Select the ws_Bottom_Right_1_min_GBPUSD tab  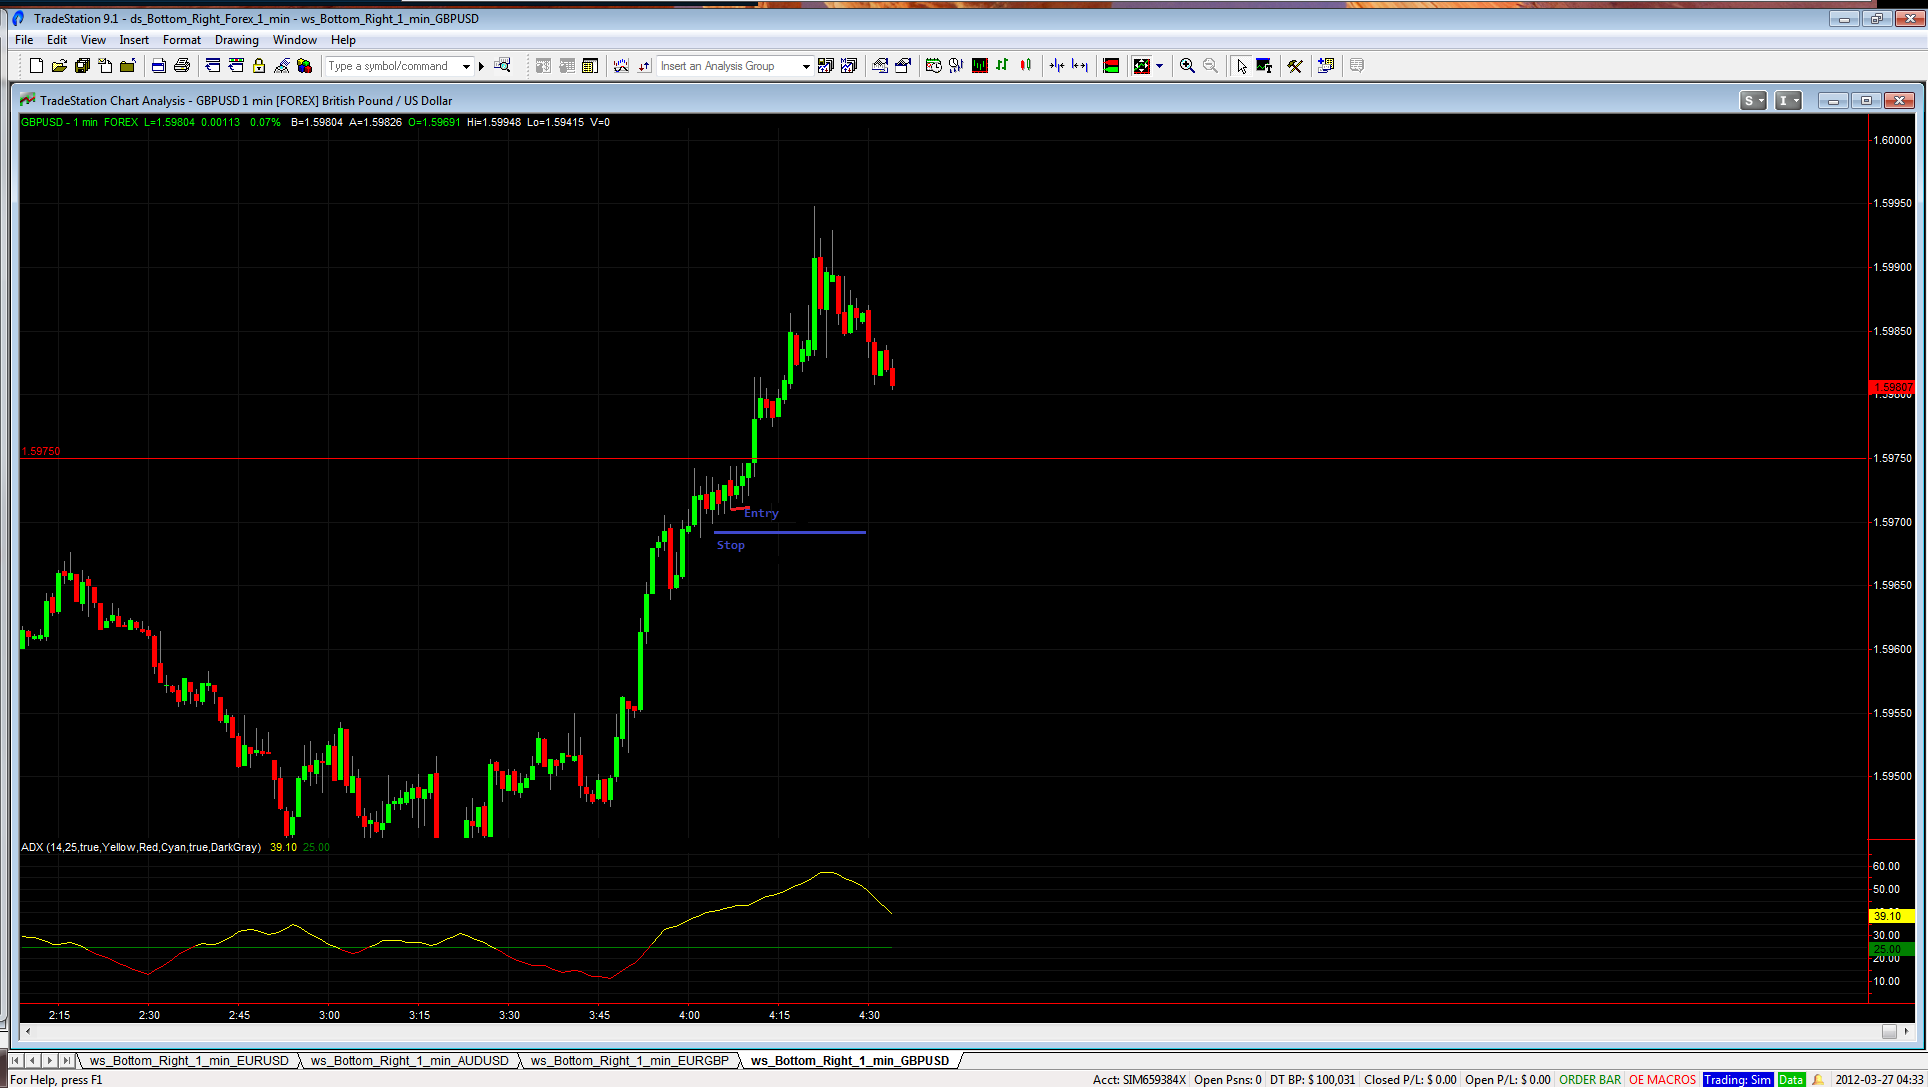[850, 1061]
